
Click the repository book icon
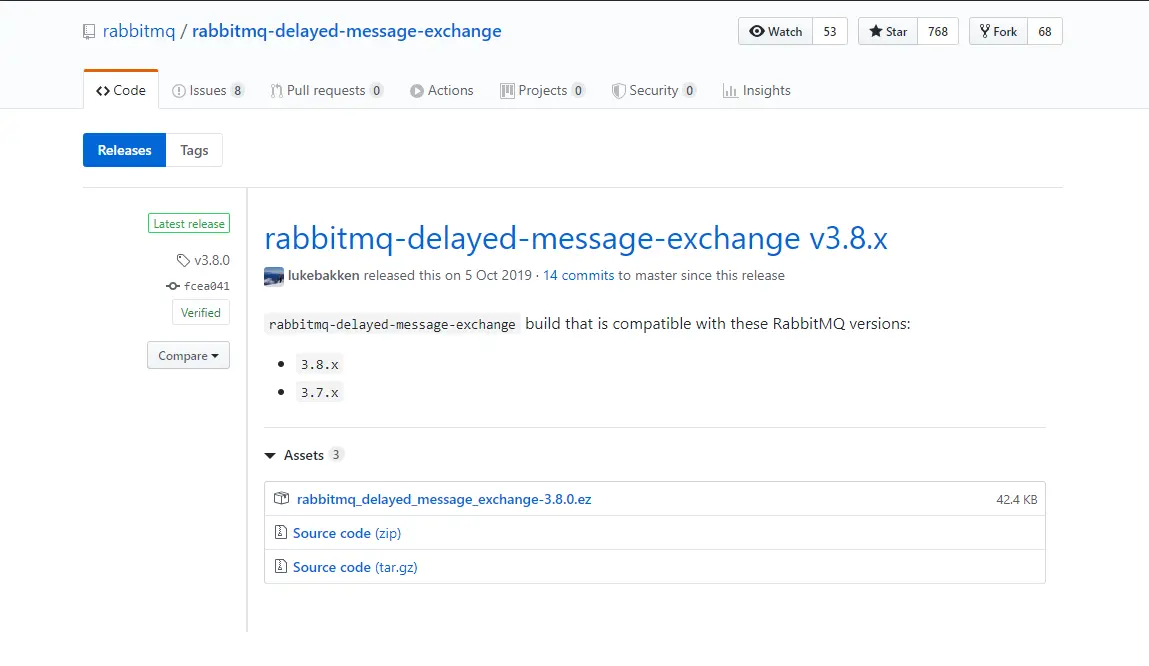point(89,32)
